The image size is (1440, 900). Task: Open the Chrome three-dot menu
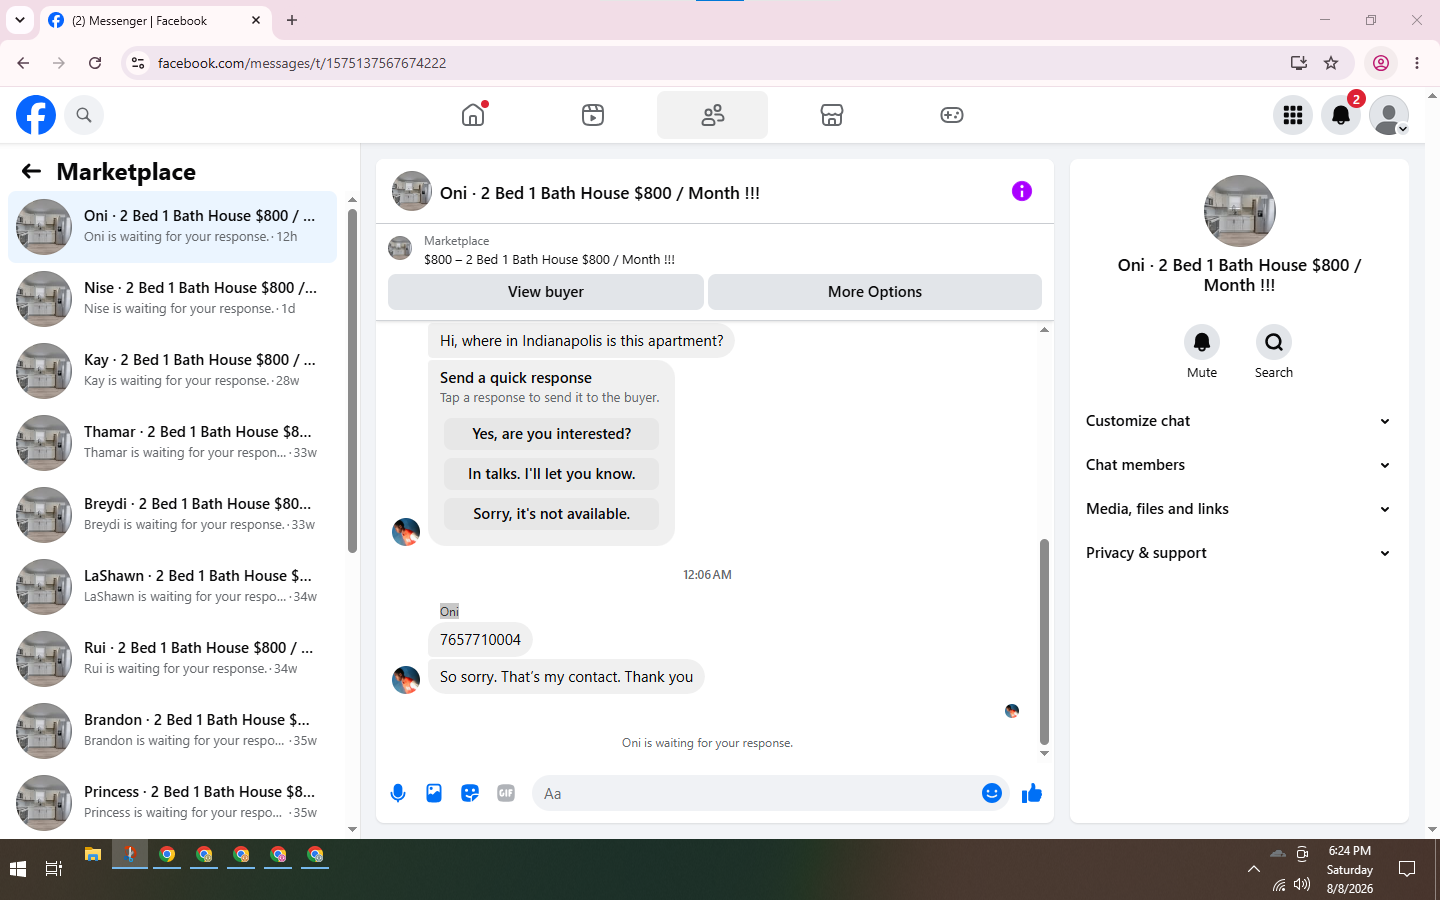click(1417, 63)
